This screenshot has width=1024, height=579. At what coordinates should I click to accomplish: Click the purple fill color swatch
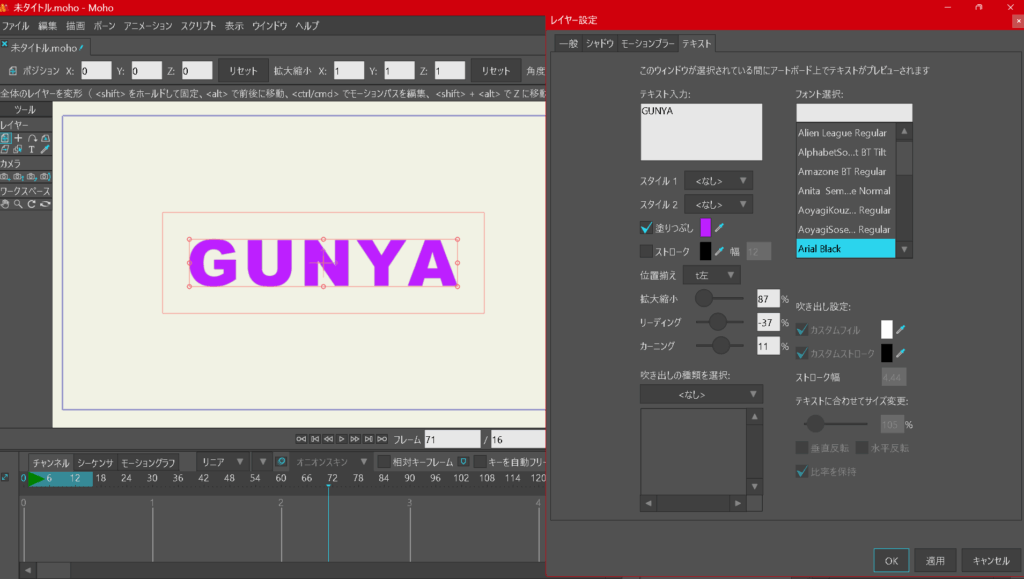(705, 228)
